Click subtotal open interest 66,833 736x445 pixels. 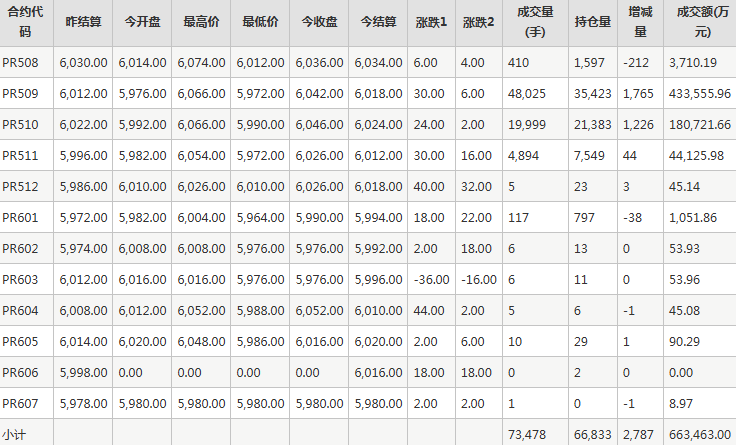[x=592, y=435]
